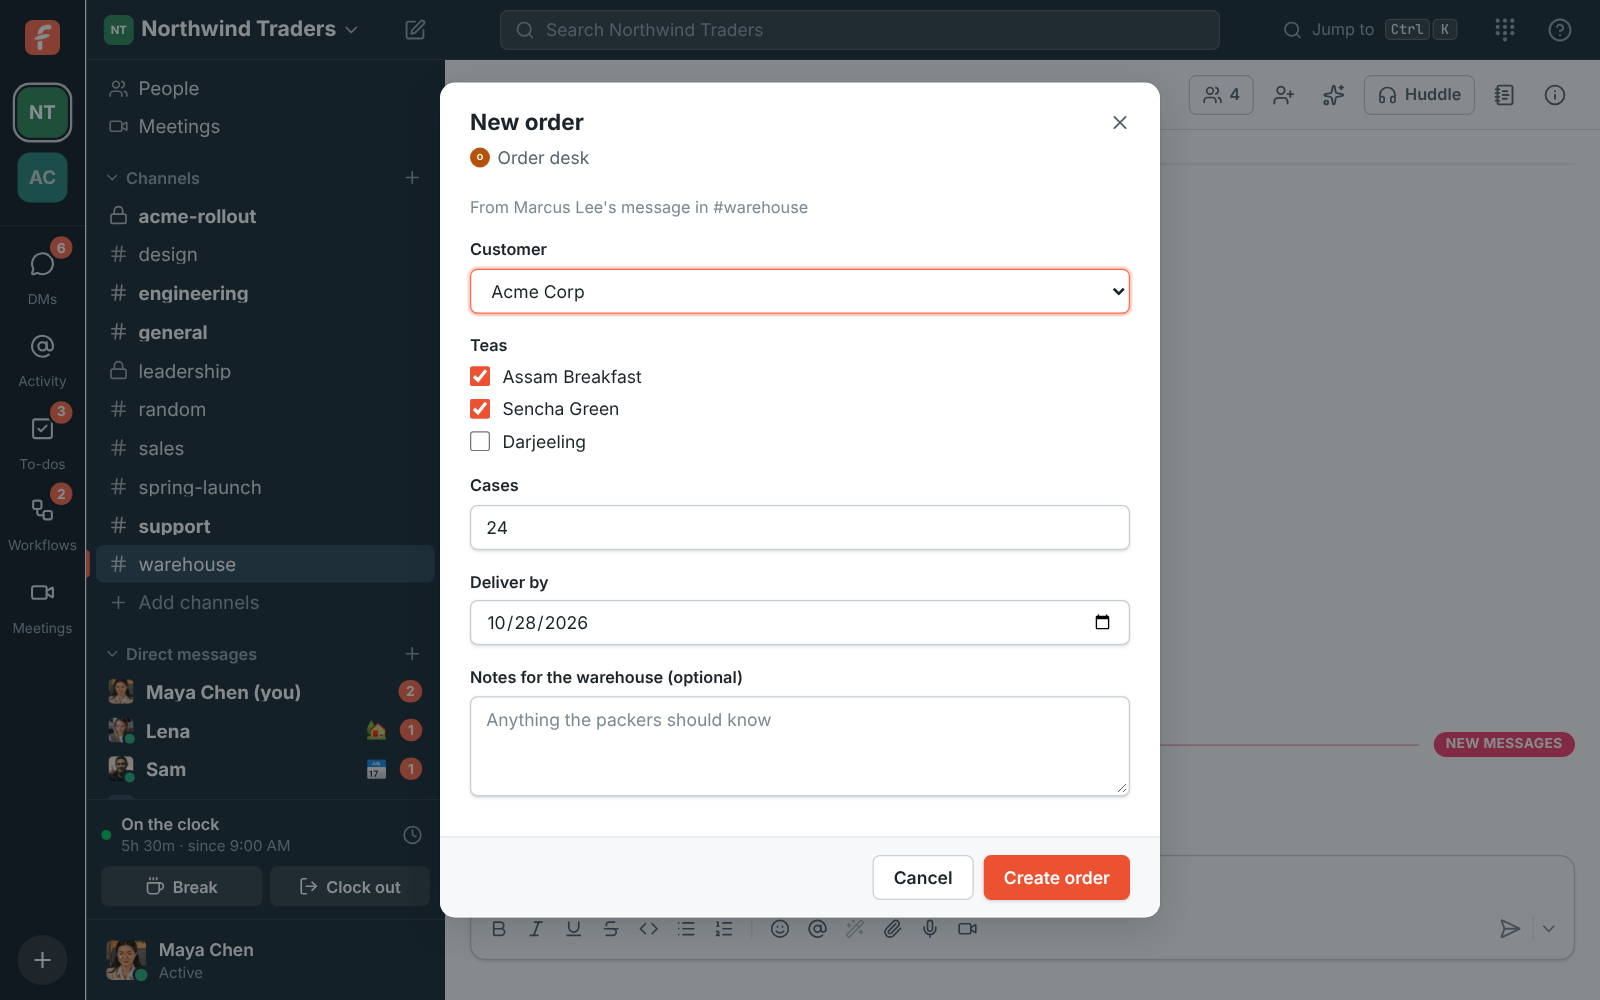
Task: Open the support channel
Action: coord(265,526)
